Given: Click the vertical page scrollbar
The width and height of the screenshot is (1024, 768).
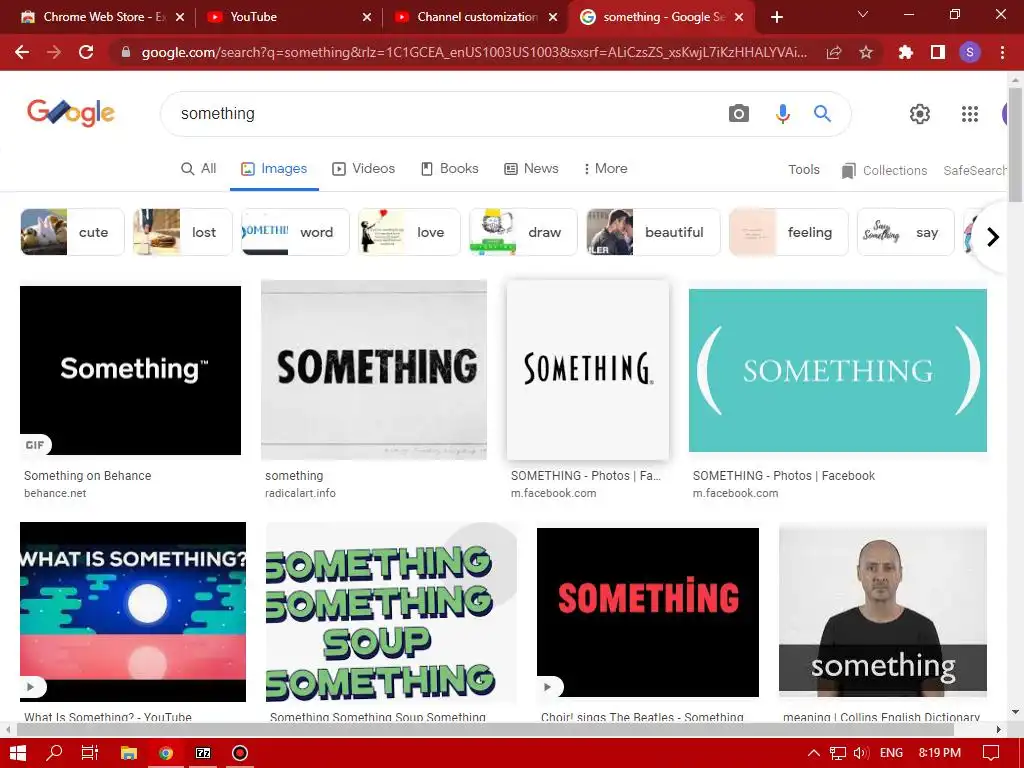Looking at the screenshot, I should 1015,145.
